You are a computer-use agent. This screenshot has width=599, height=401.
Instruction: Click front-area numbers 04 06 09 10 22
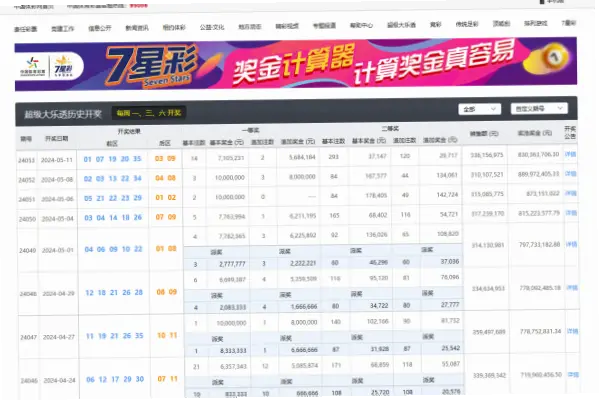[113, 249]
